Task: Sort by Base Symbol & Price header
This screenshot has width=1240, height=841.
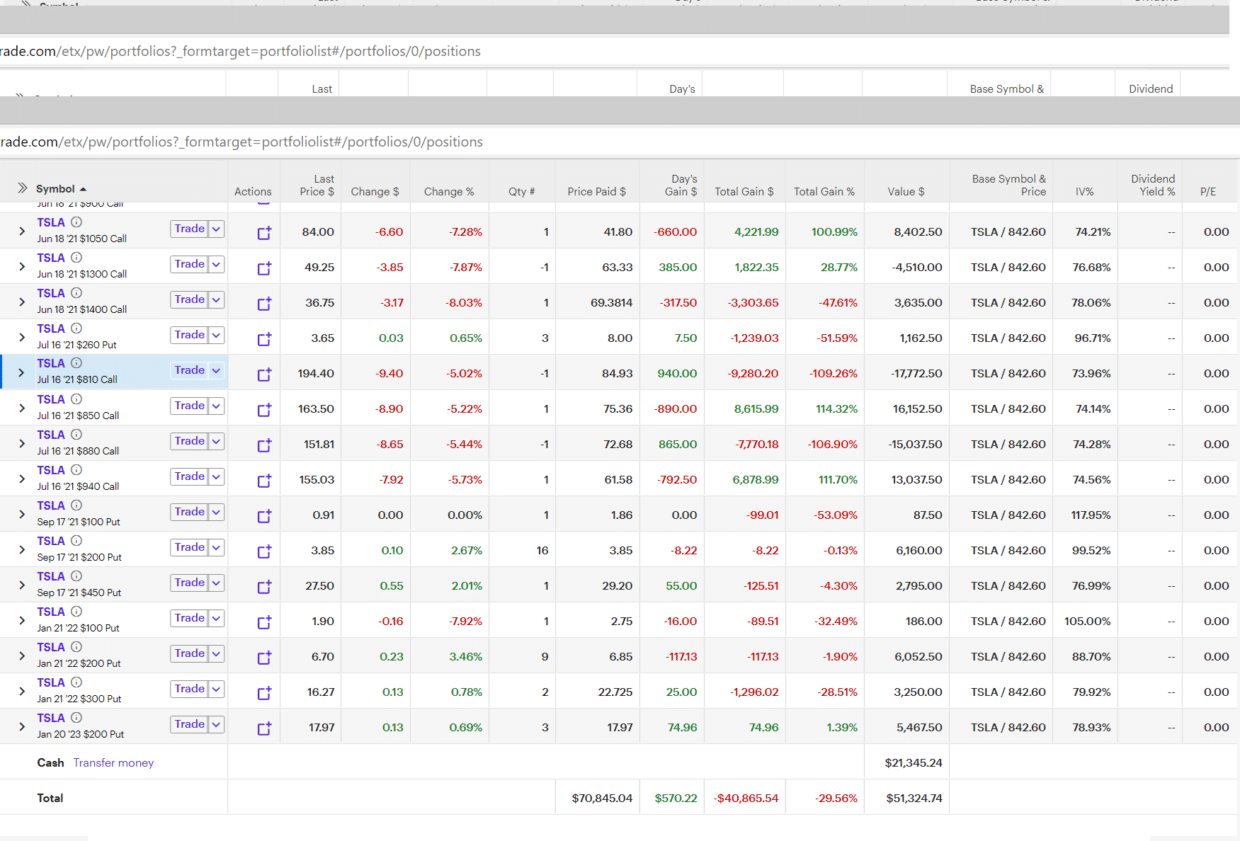Action: 1009,185
